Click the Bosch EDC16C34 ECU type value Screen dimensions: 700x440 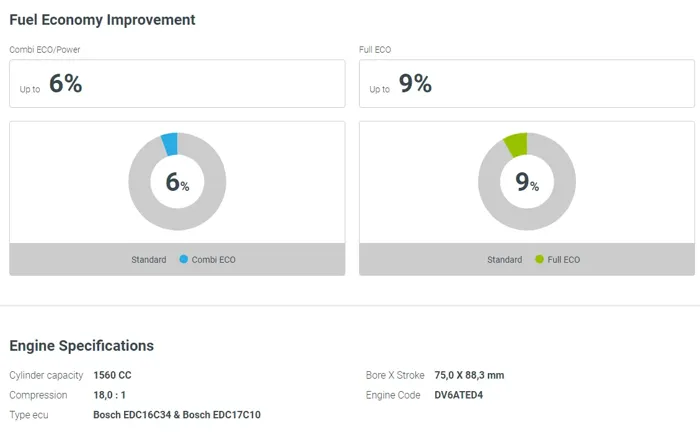point(134,415)
